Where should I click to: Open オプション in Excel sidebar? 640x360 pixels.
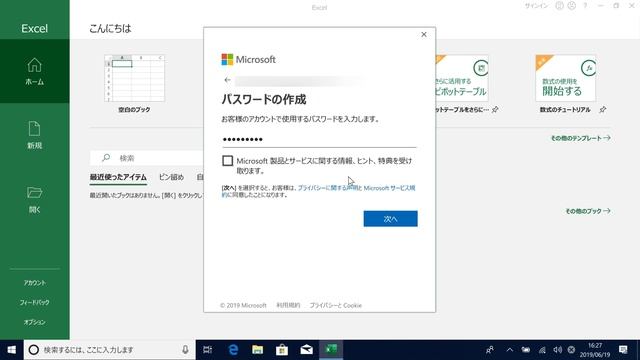pos(35,322)
